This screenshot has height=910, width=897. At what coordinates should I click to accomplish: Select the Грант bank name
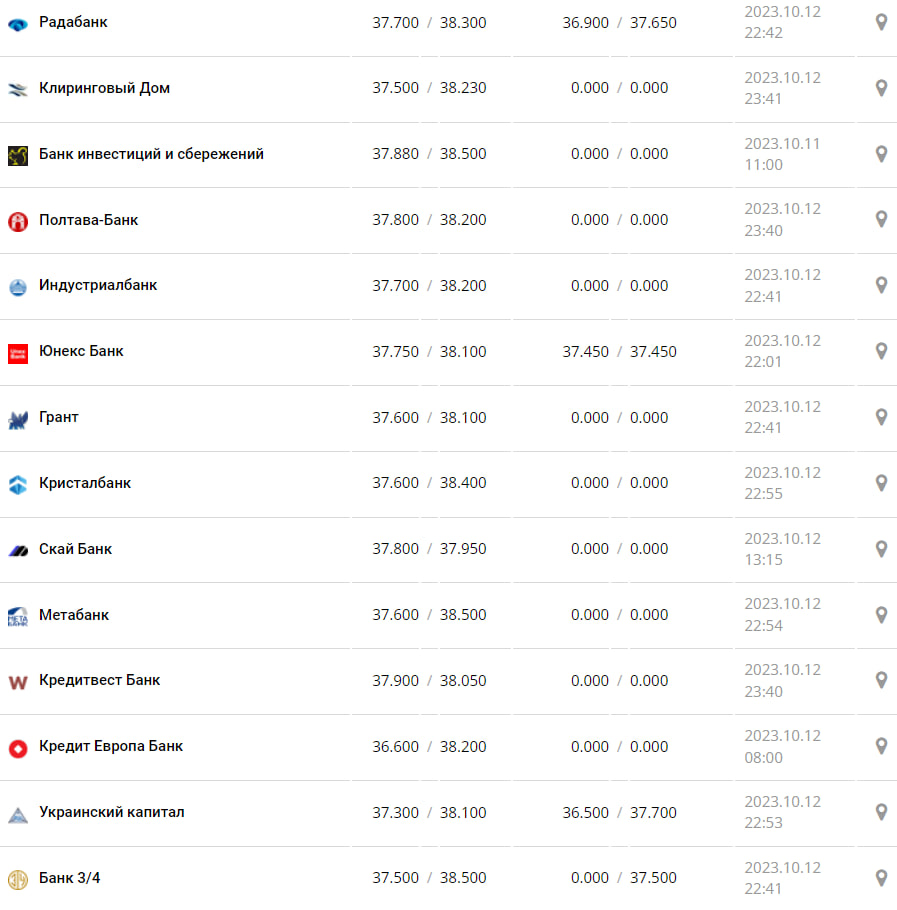point(59,417)
